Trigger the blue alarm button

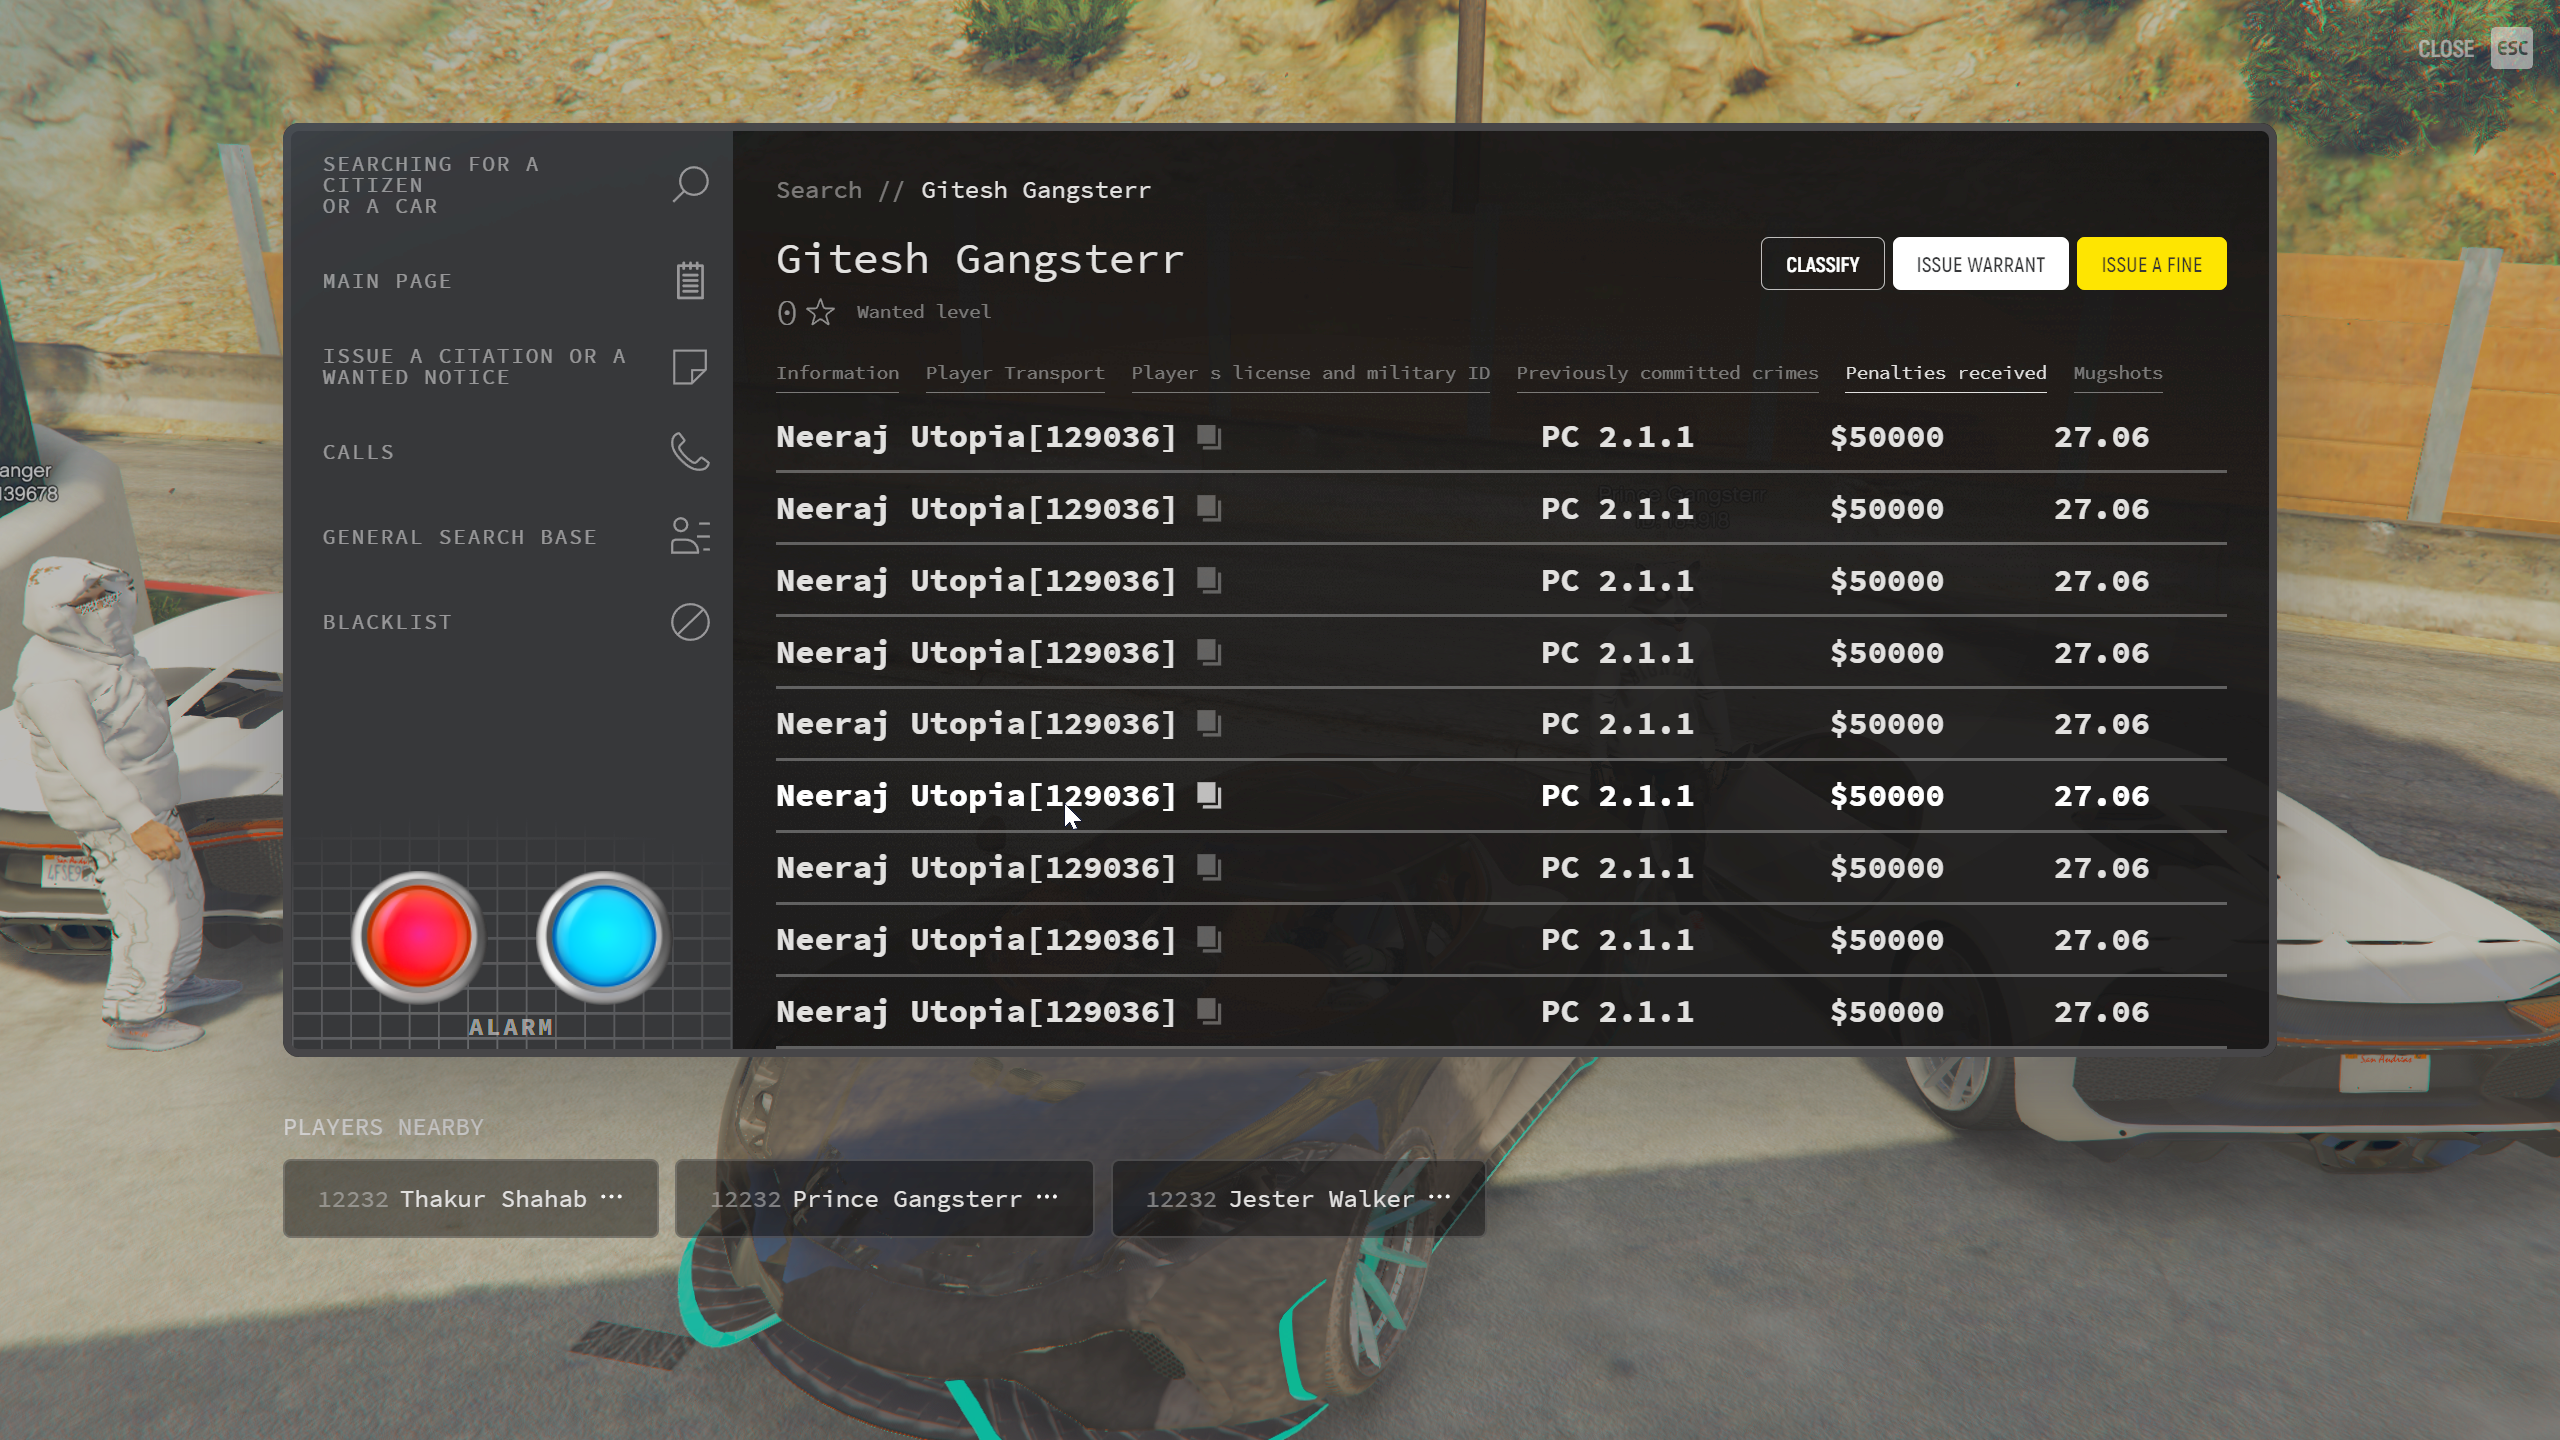(603, 937)
